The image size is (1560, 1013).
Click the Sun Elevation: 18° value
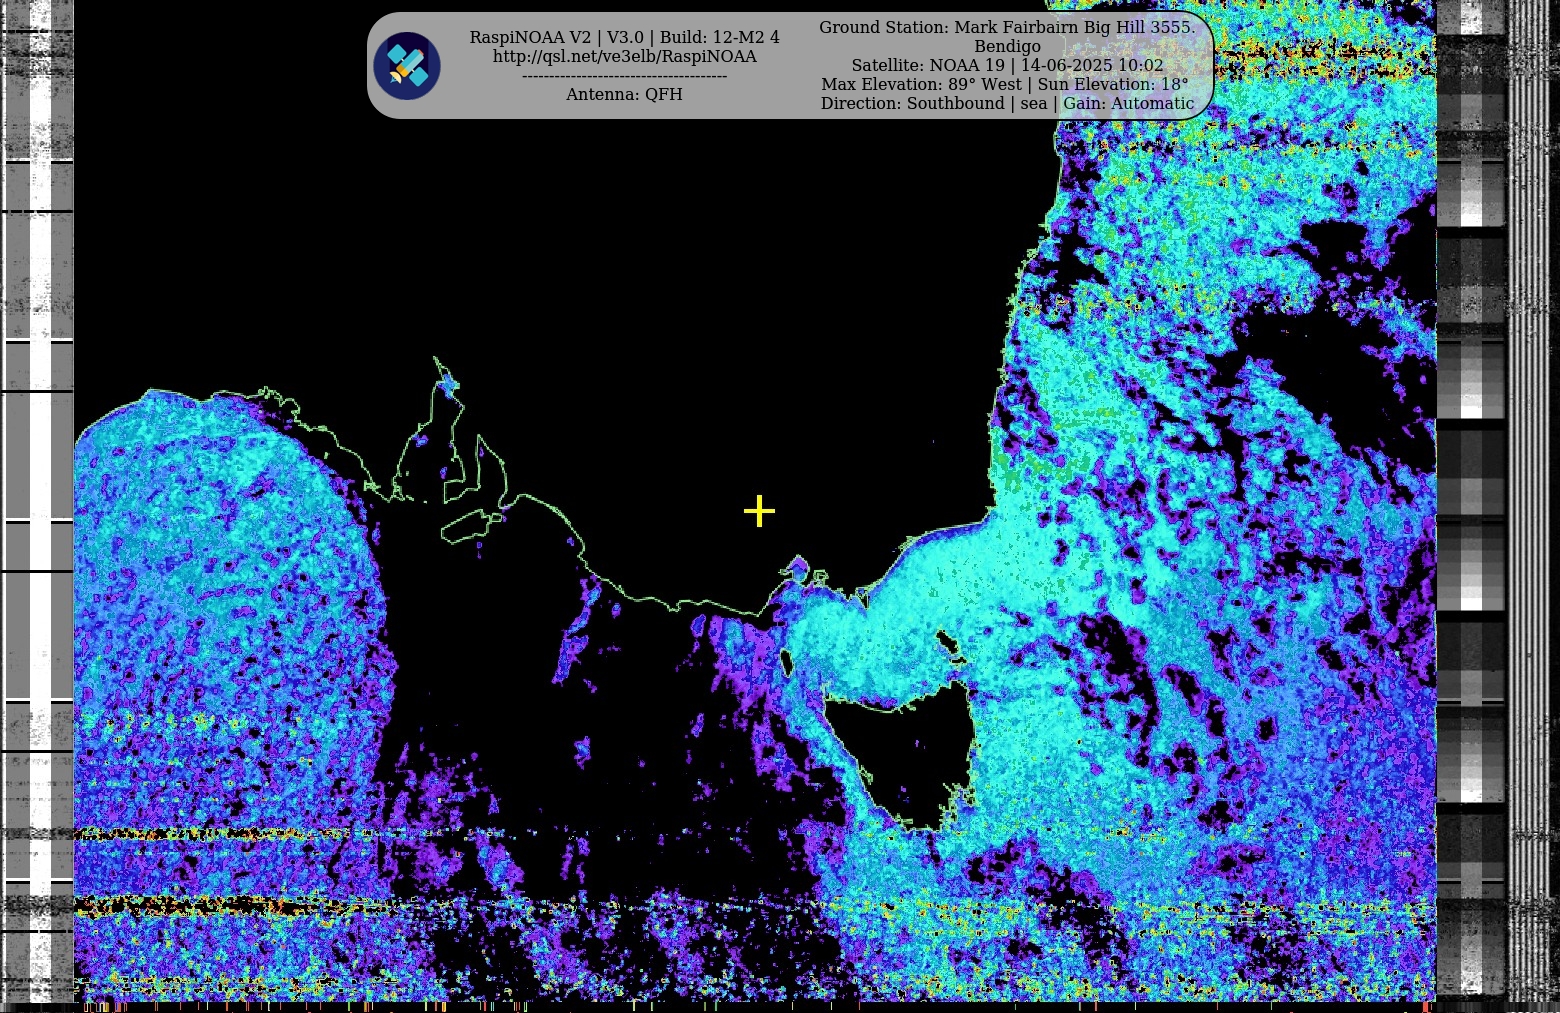tap(1112, 84)
